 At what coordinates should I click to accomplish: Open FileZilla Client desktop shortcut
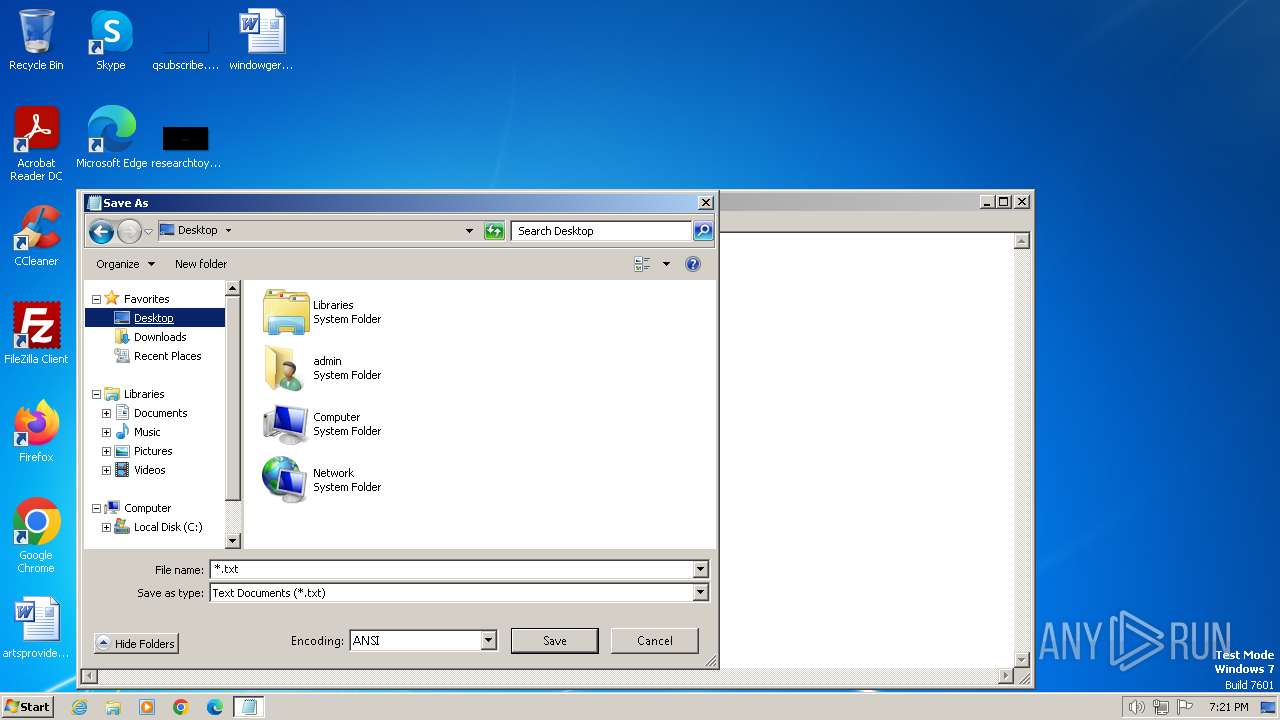[x=36, y=334]
